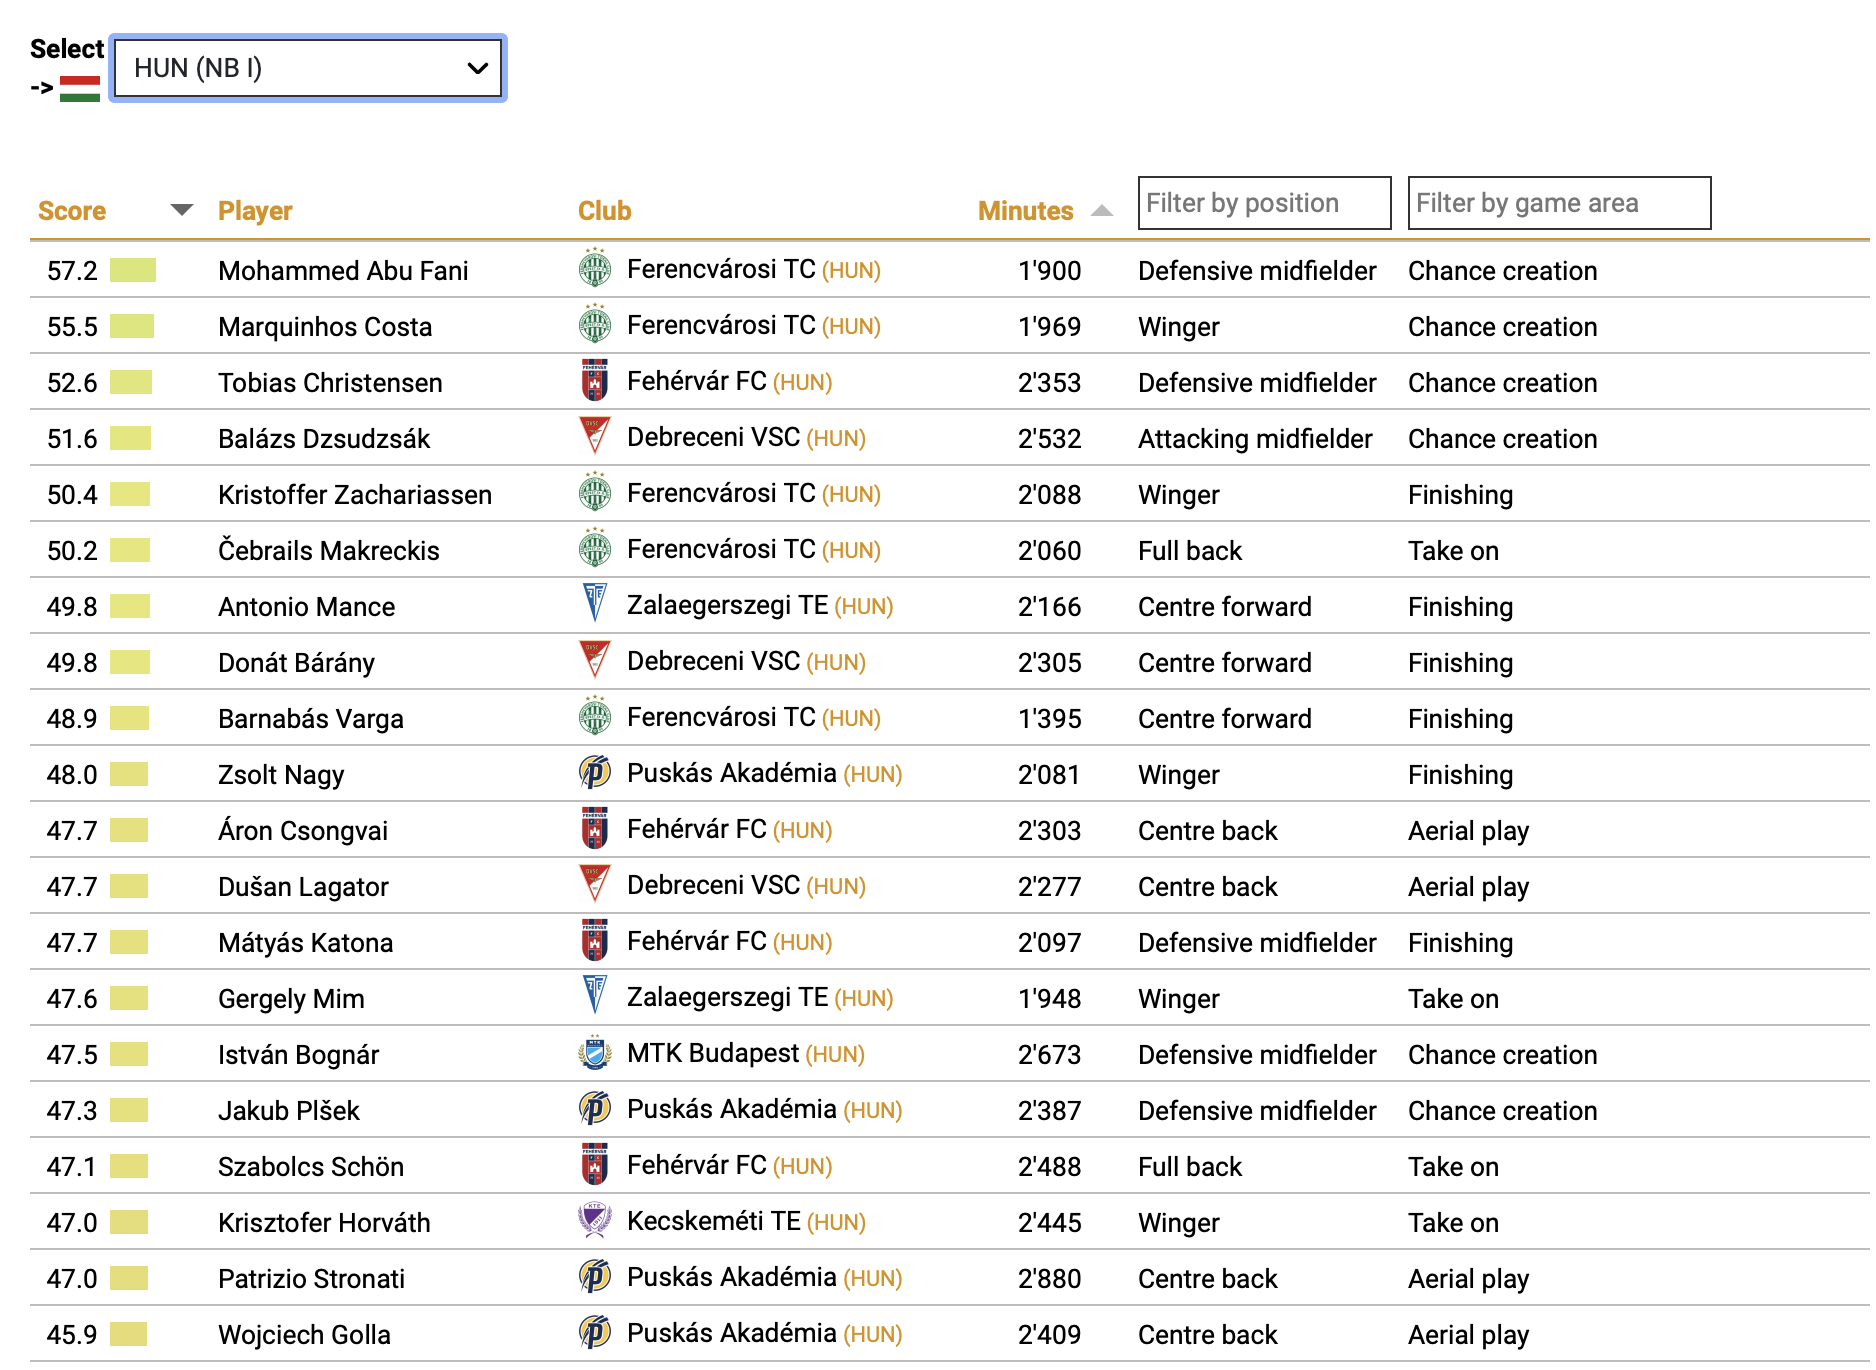Screen dimensions: 1876x1370
Task: Click Ferencvárosi crest in Zachariassen row
Action: point(595,492)
